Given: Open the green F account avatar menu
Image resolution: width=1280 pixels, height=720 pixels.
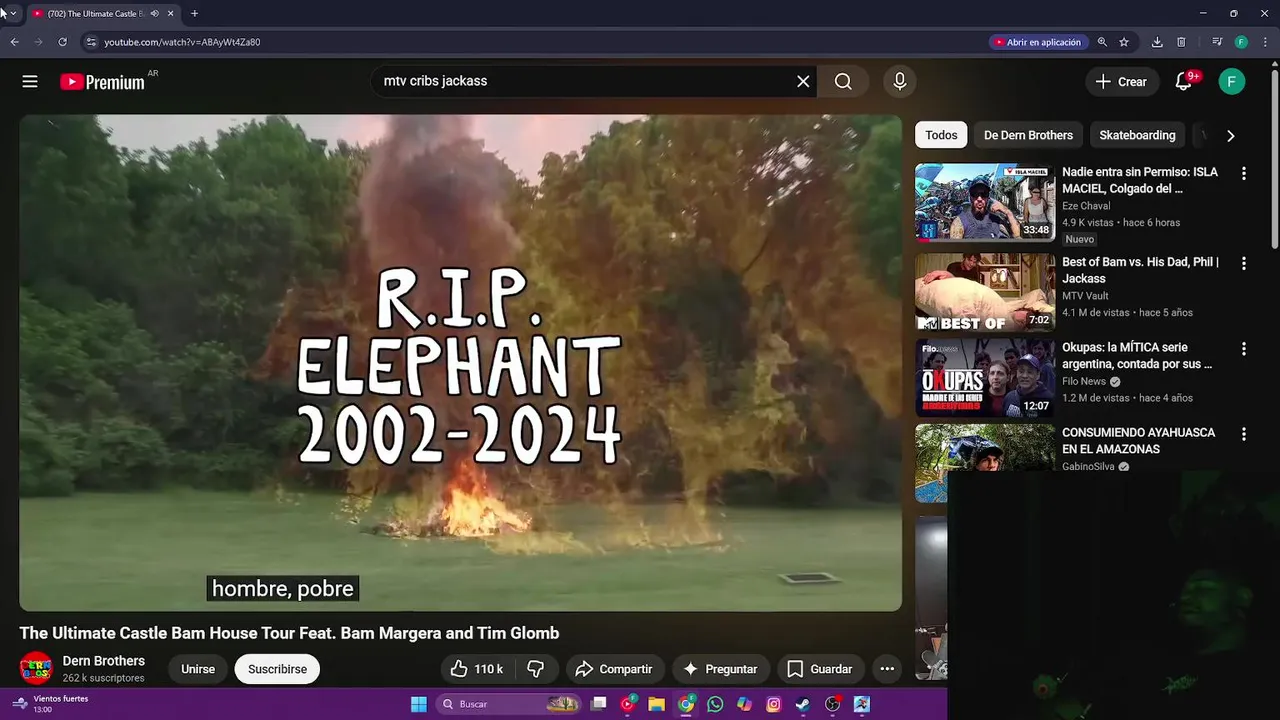Looking at the screenshot, I should click(1232, 82).
